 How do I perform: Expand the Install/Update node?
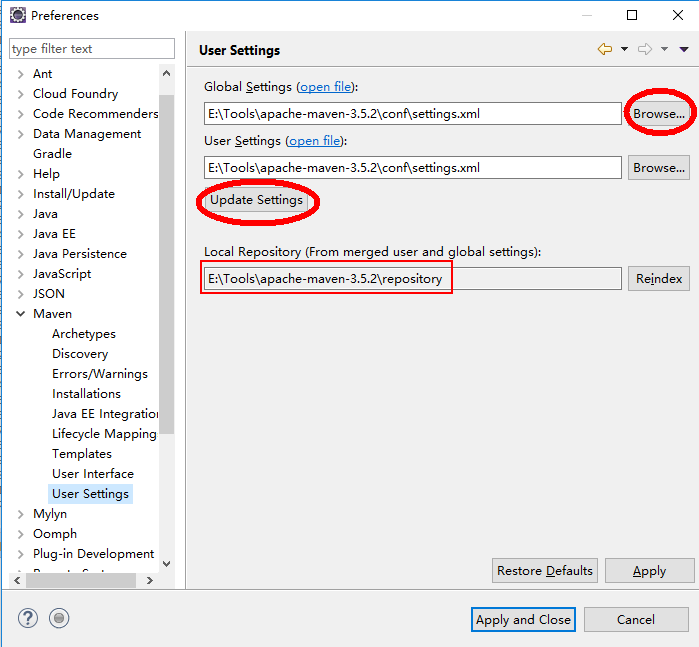20,194
